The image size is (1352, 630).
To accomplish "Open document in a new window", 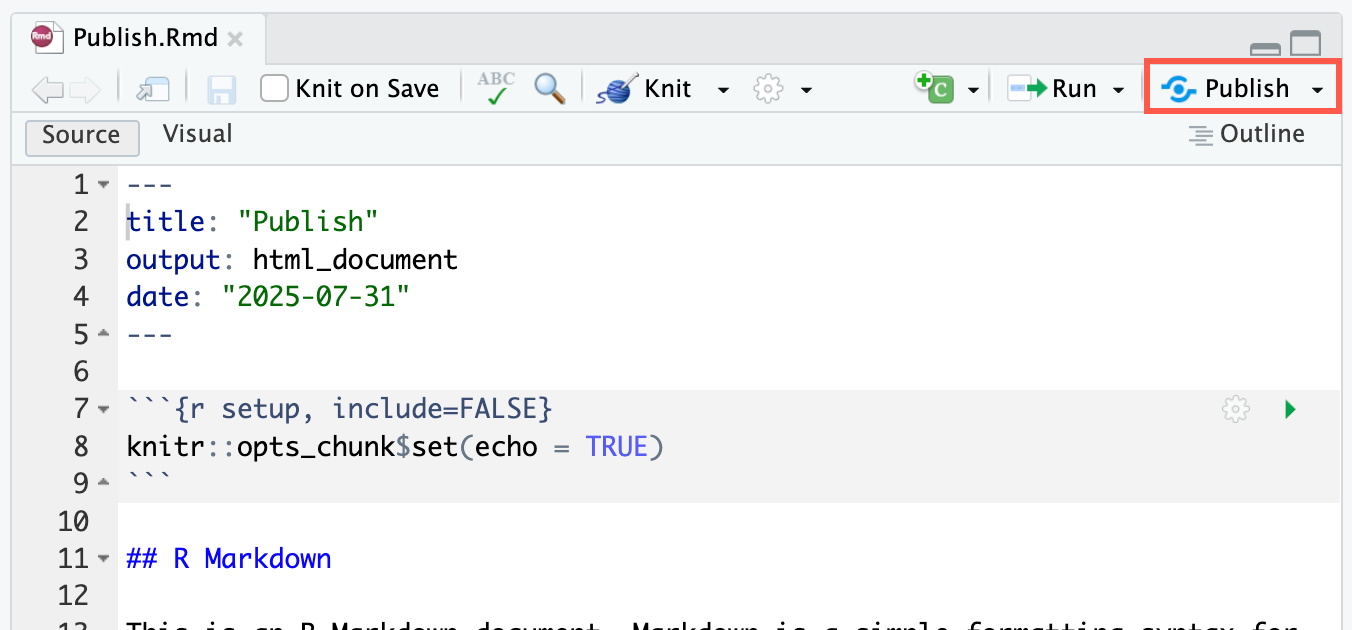I will [x=152, y=88].
